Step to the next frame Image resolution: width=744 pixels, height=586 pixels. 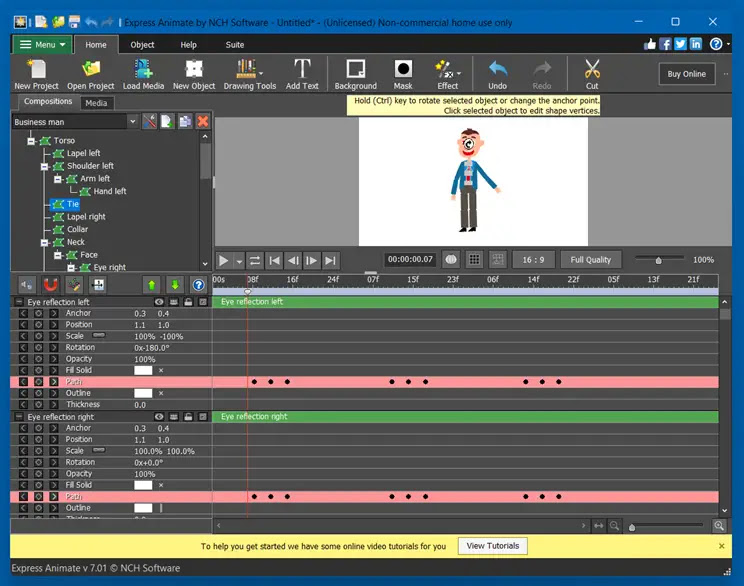[x=311, y=260]
